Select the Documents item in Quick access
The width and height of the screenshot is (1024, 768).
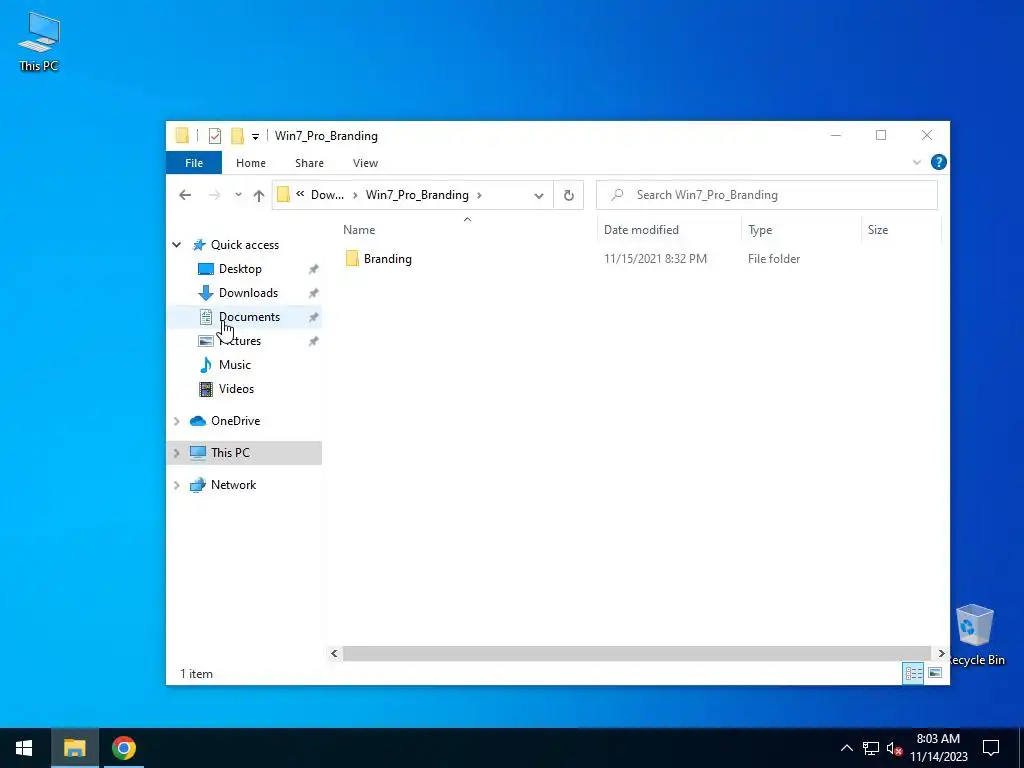[244, 317]
